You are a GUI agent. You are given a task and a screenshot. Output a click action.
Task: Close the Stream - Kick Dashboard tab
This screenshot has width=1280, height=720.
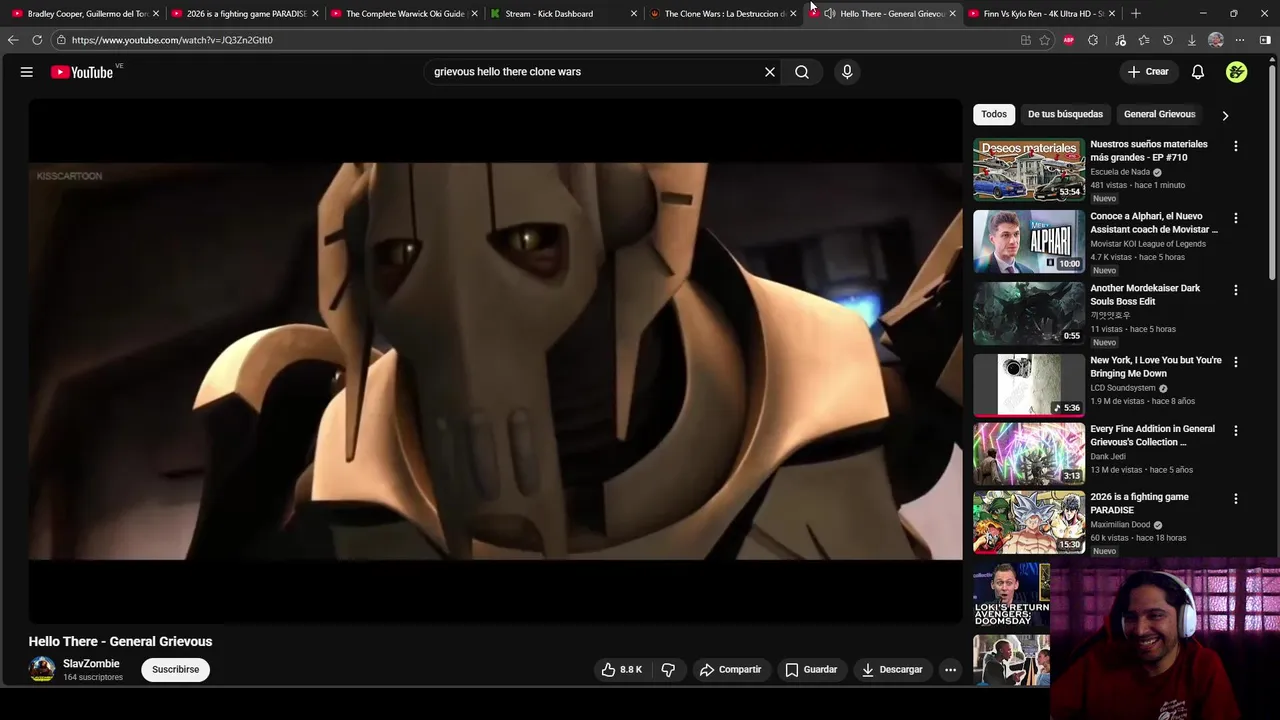click(633, 14)
